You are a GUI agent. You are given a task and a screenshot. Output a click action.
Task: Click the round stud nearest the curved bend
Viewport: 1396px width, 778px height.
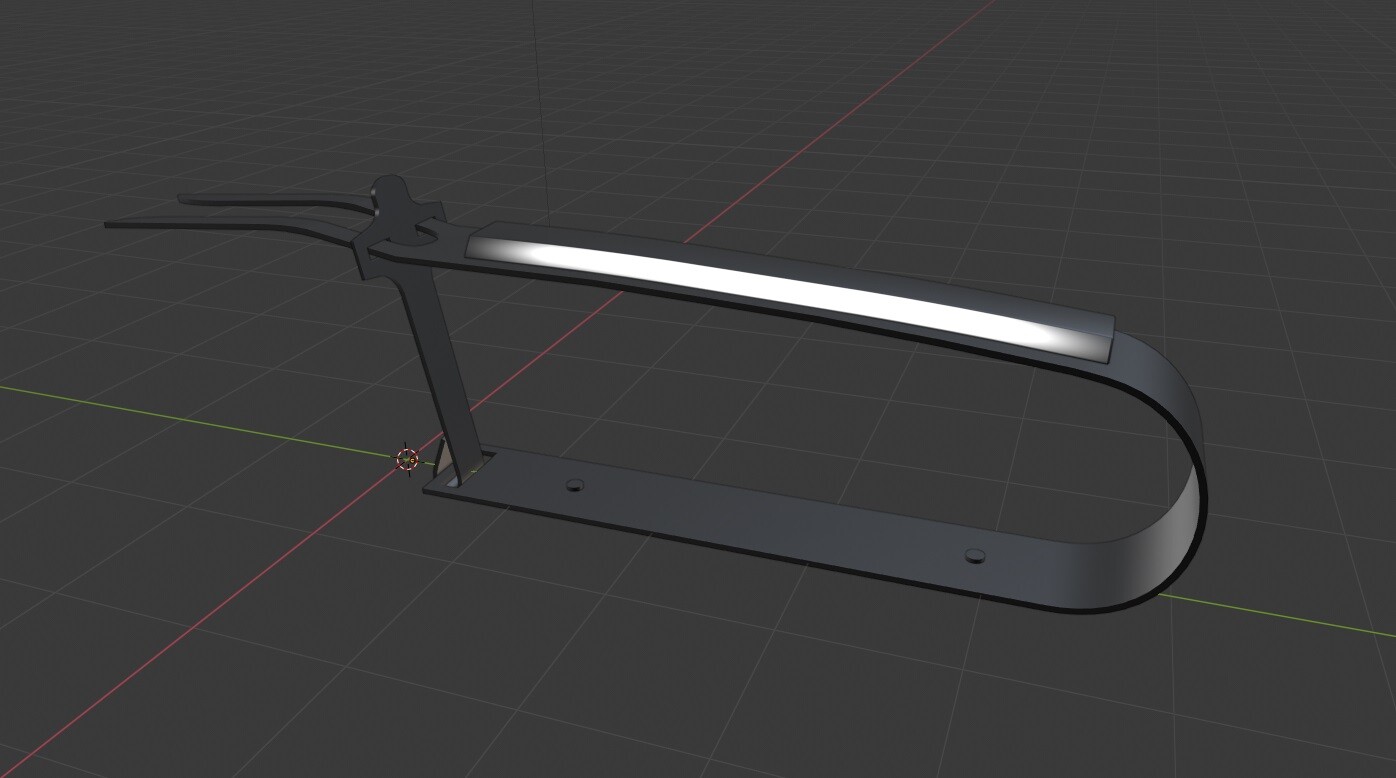click(975, 555)
